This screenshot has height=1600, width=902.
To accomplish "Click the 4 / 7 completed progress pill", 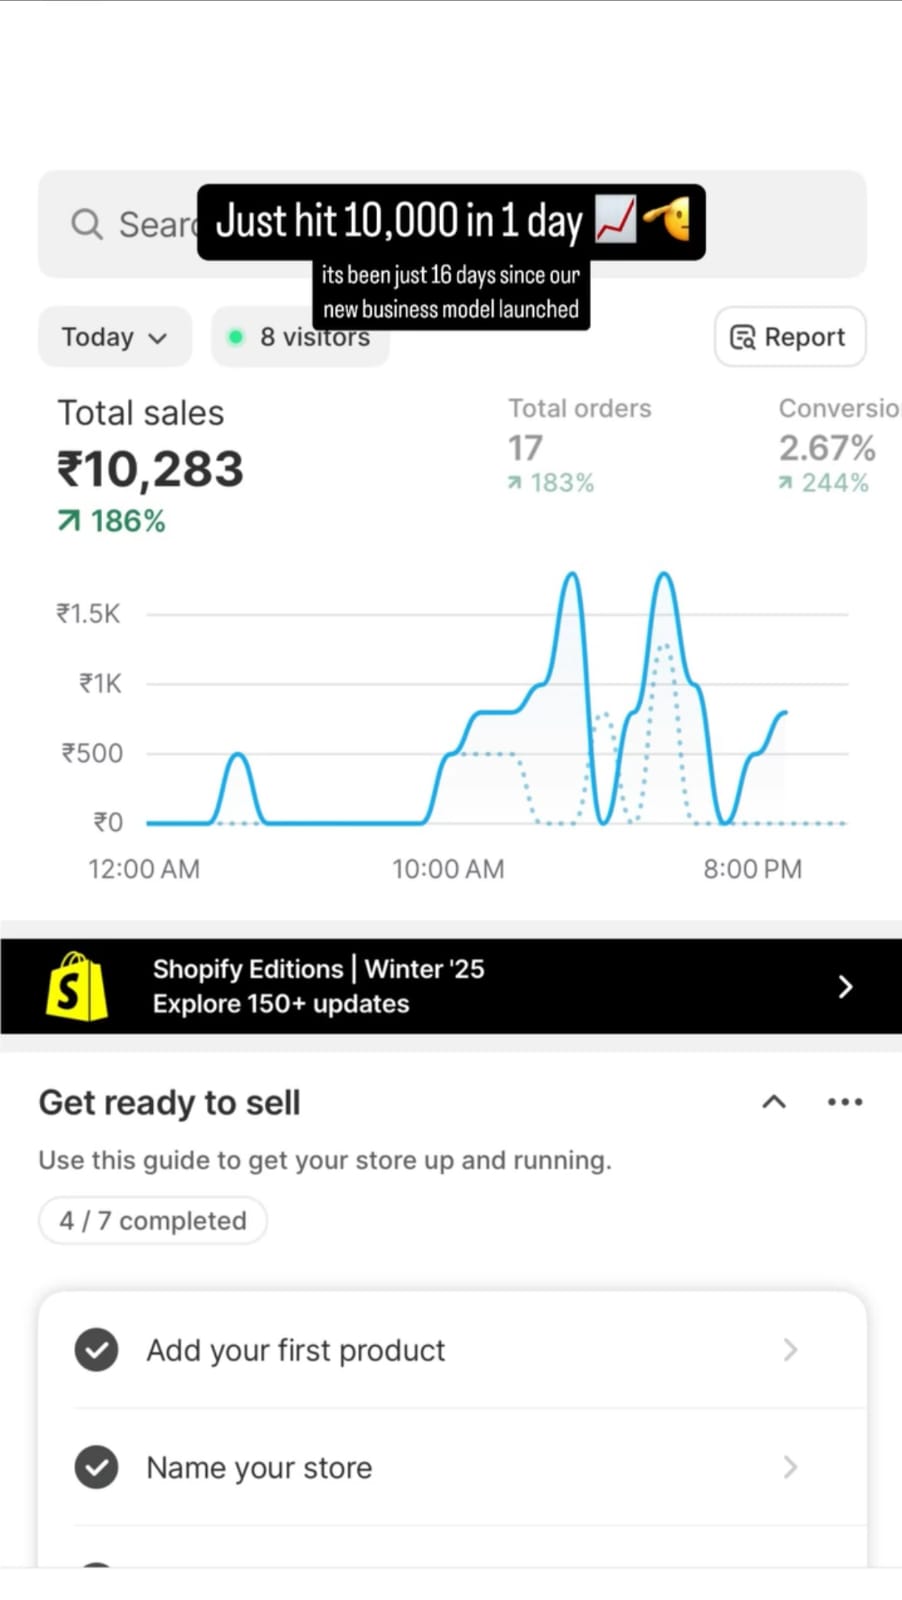I will [153, 1221].
